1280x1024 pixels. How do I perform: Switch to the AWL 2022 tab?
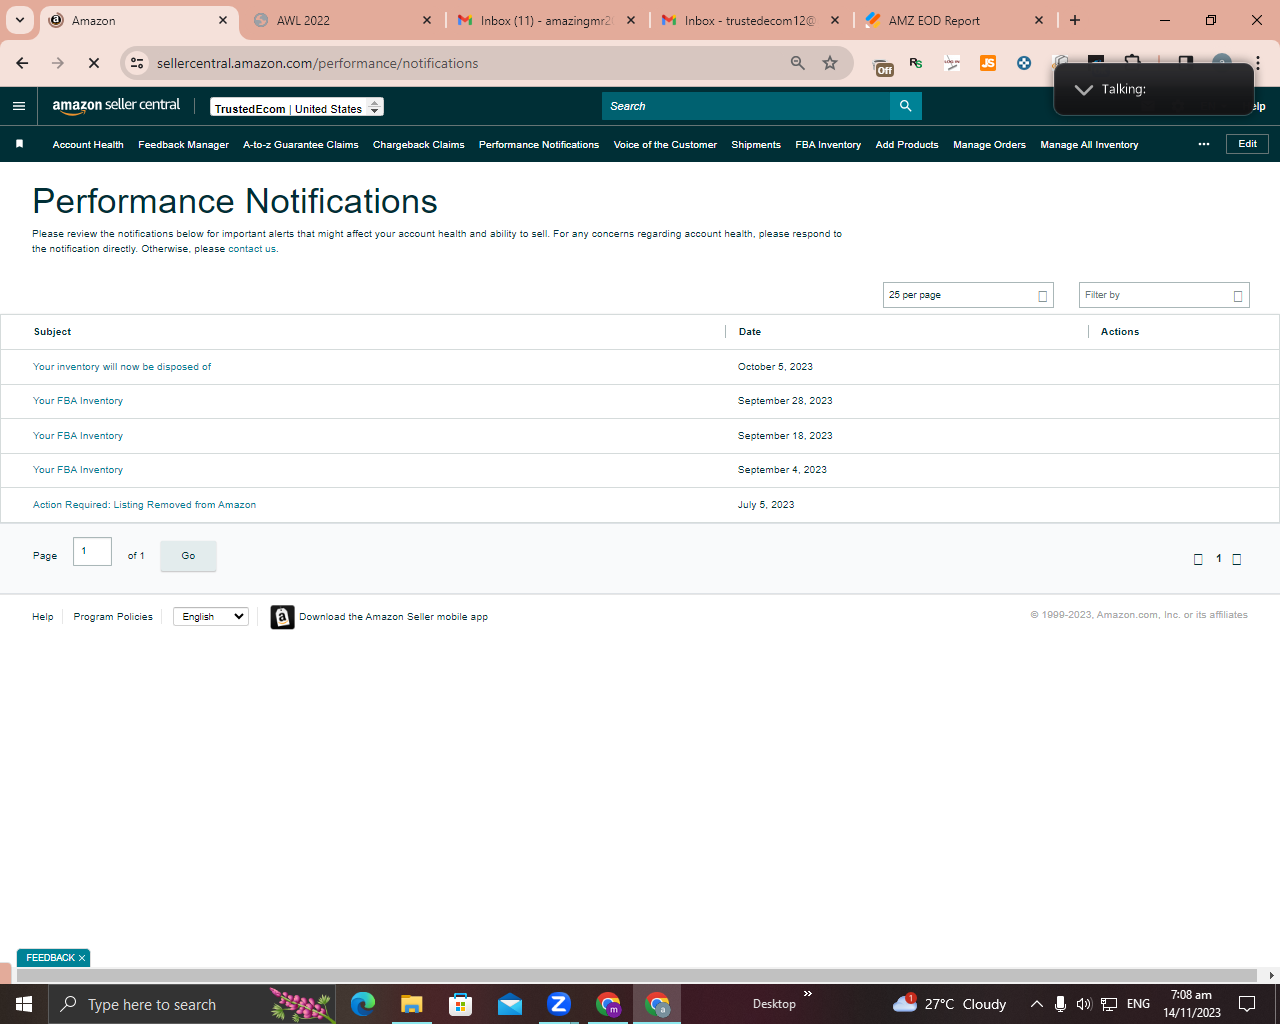(x=340, y=20)
